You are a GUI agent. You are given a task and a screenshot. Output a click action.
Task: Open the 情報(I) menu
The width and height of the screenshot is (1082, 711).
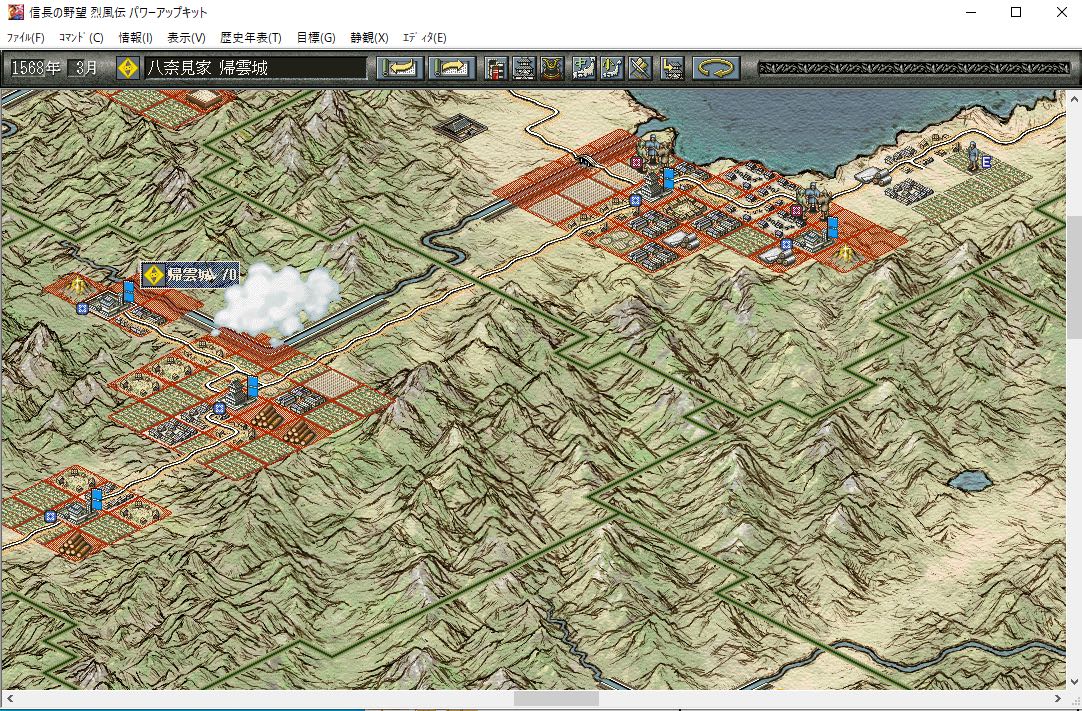click(x=135, y=37)
